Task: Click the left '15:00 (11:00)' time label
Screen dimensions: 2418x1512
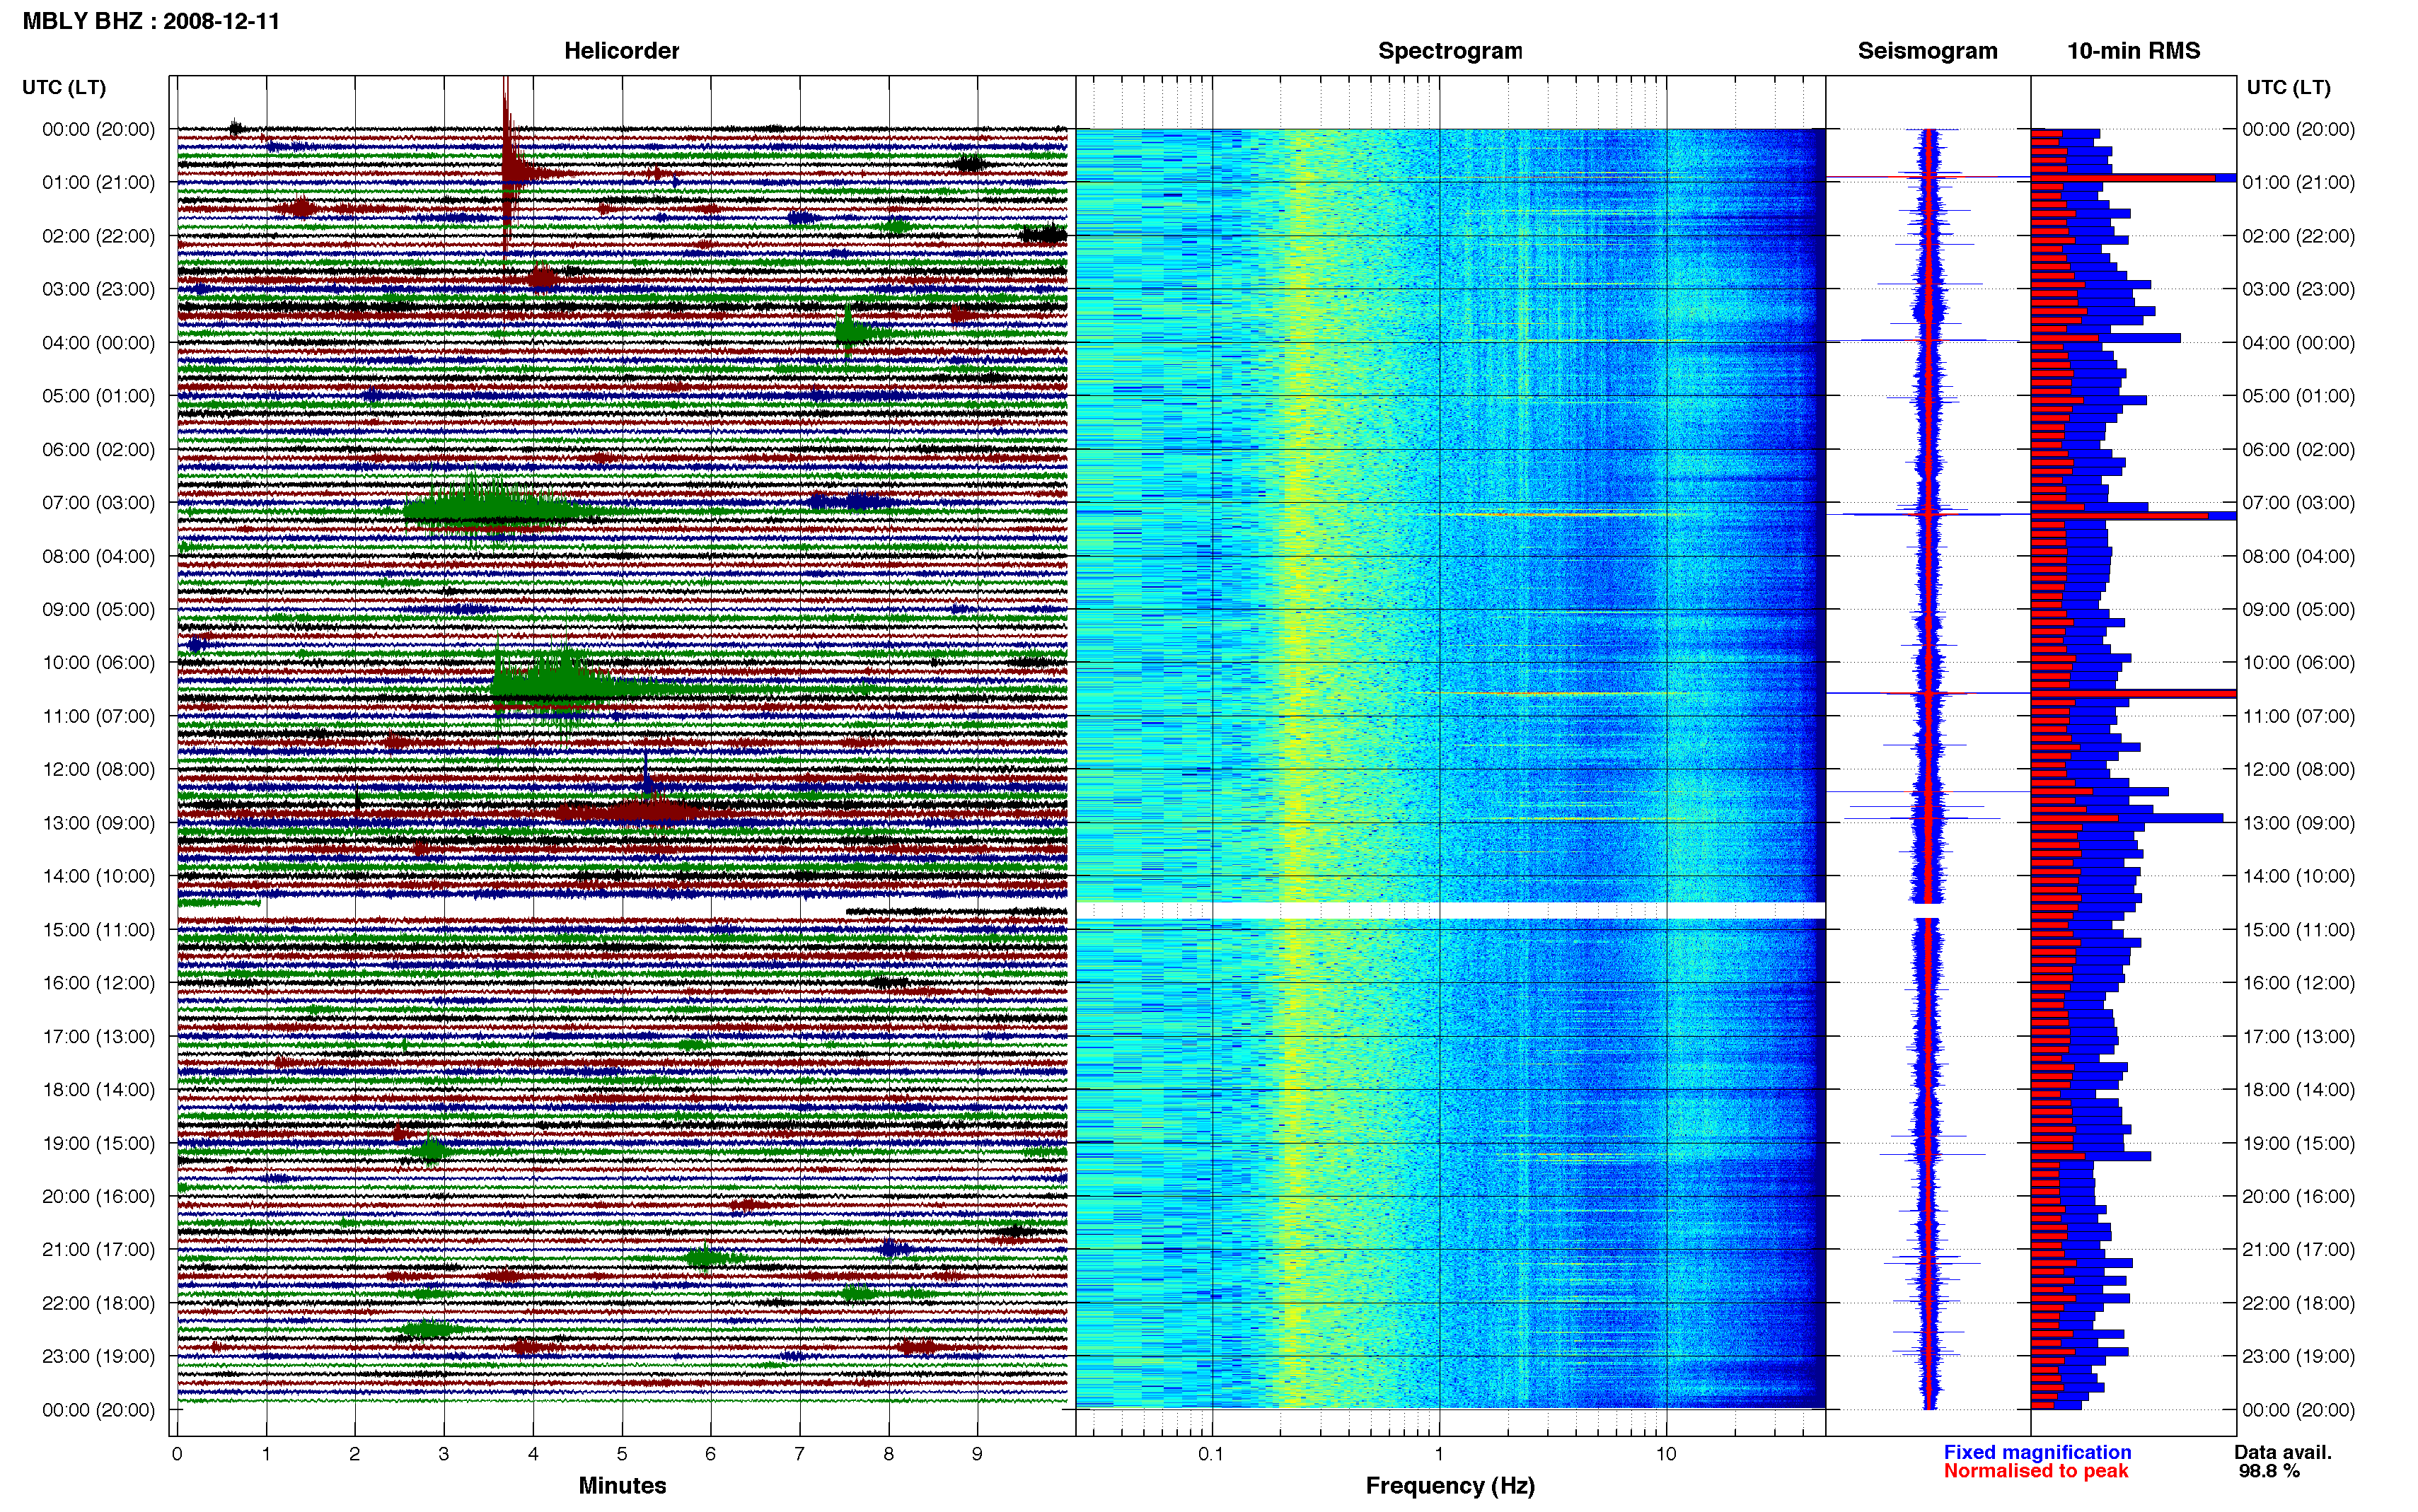Action: click(x=99, y=930)
